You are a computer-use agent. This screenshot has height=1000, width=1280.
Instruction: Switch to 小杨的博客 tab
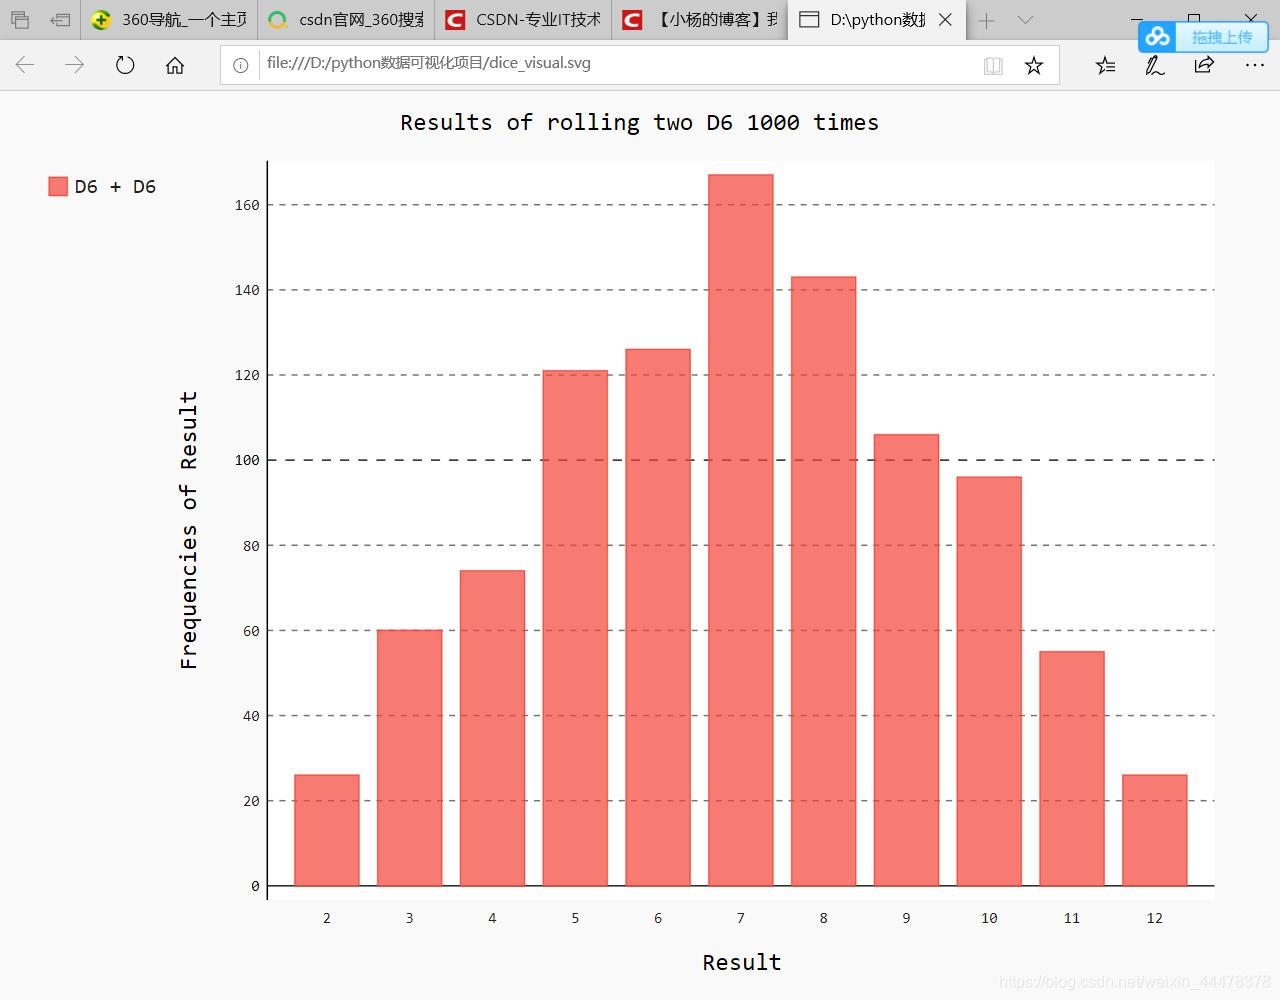coord(700,20)
